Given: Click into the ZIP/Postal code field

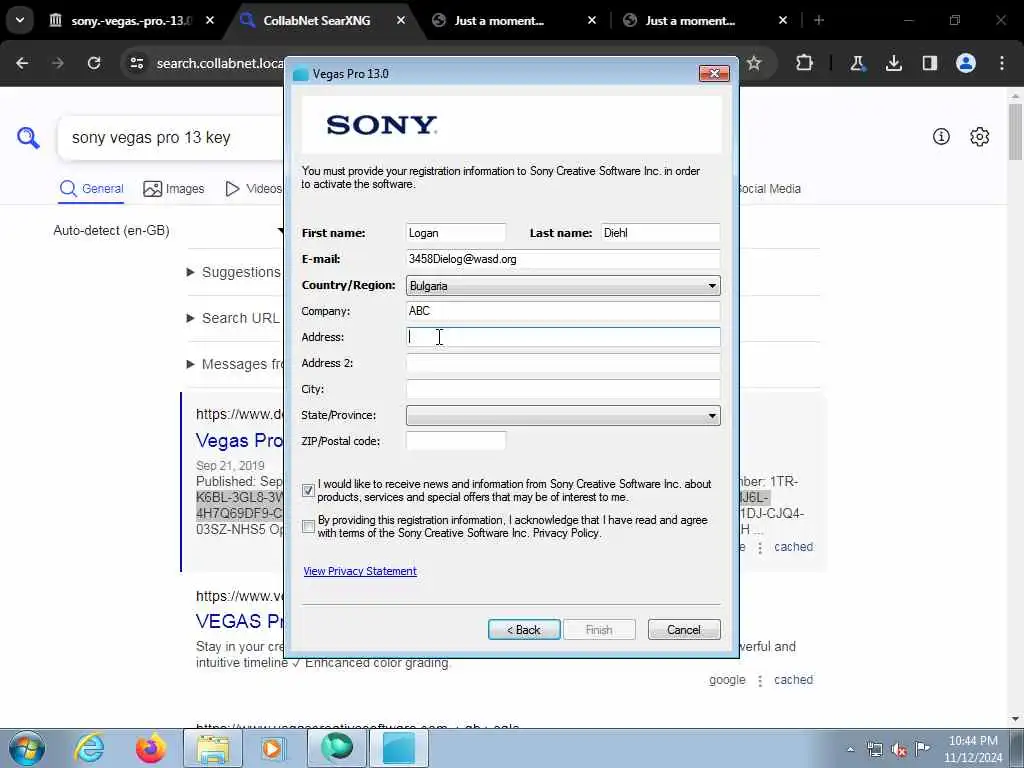Looking at the screenshot, I should click(x=456, y=441).
